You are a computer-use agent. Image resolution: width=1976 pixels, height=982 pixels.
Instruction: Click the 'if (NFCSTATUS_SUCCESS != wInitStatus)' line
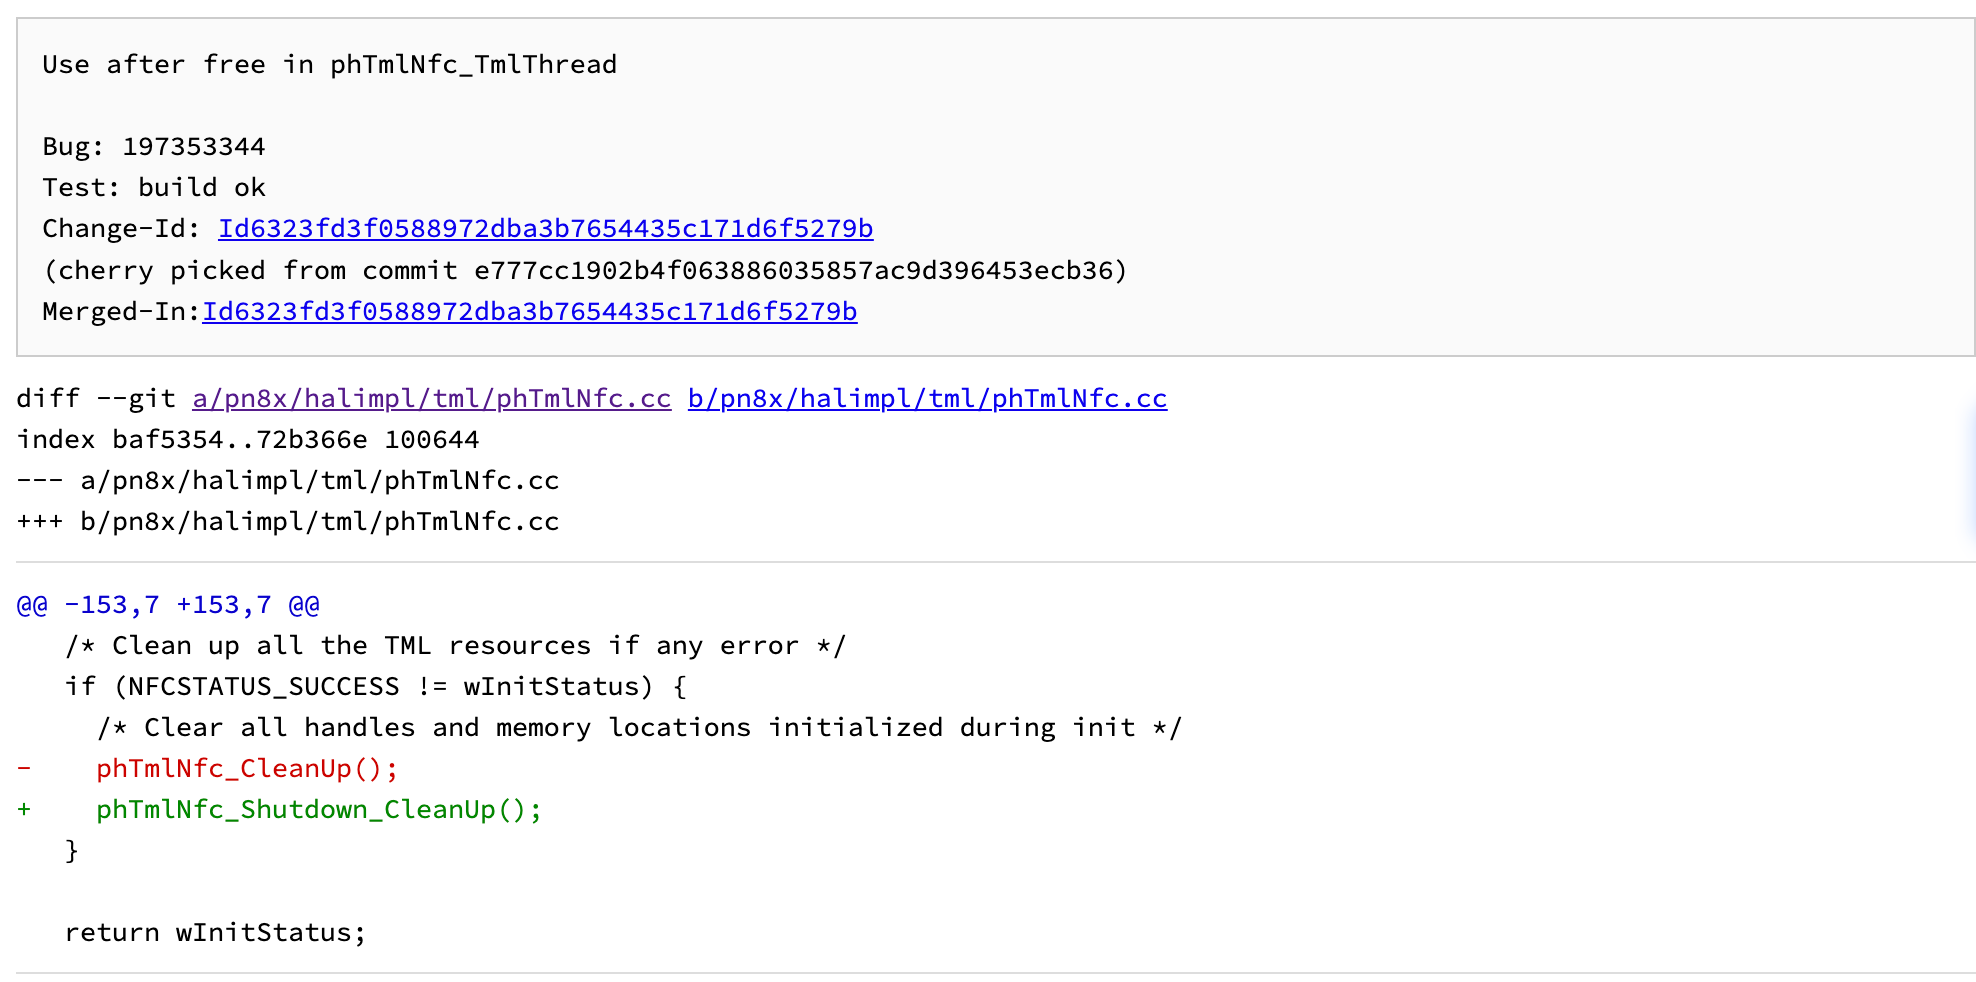click(376, 687)
